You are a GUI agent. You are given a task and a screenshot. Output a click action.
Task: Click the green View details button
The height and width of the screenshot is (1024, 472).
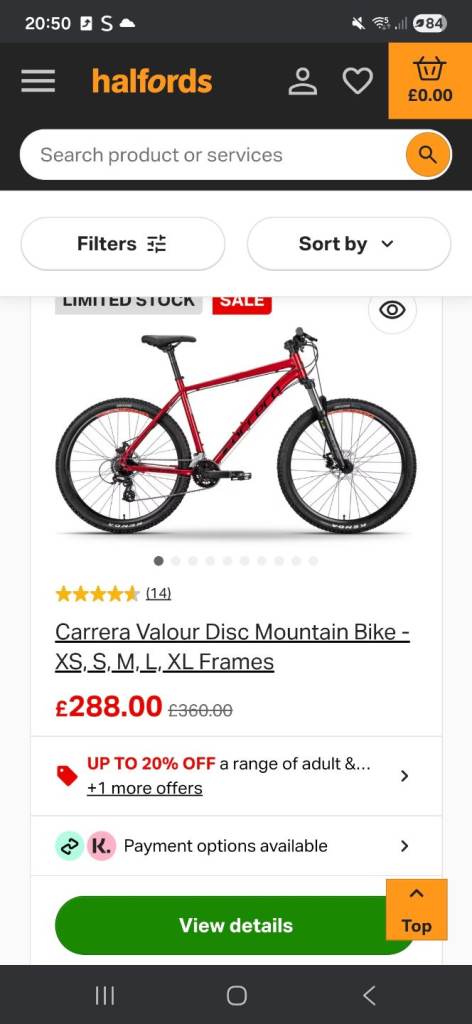236,925
